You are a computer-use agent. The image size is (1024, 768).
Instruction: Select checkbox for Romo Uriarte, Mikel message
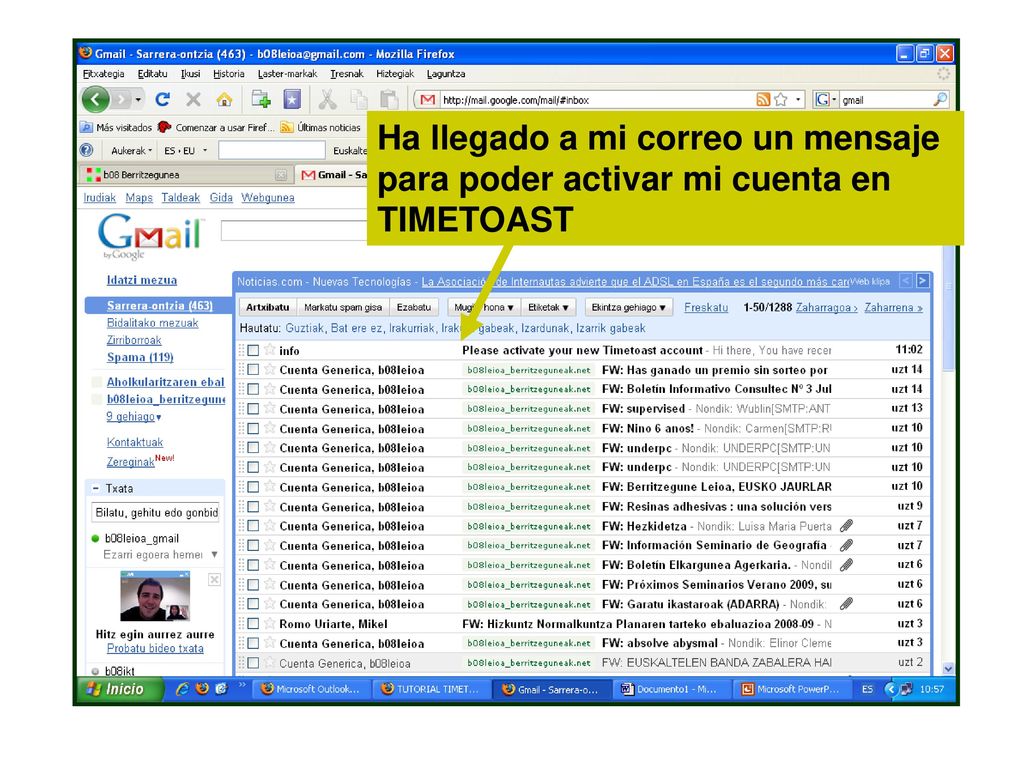[253, 624]
